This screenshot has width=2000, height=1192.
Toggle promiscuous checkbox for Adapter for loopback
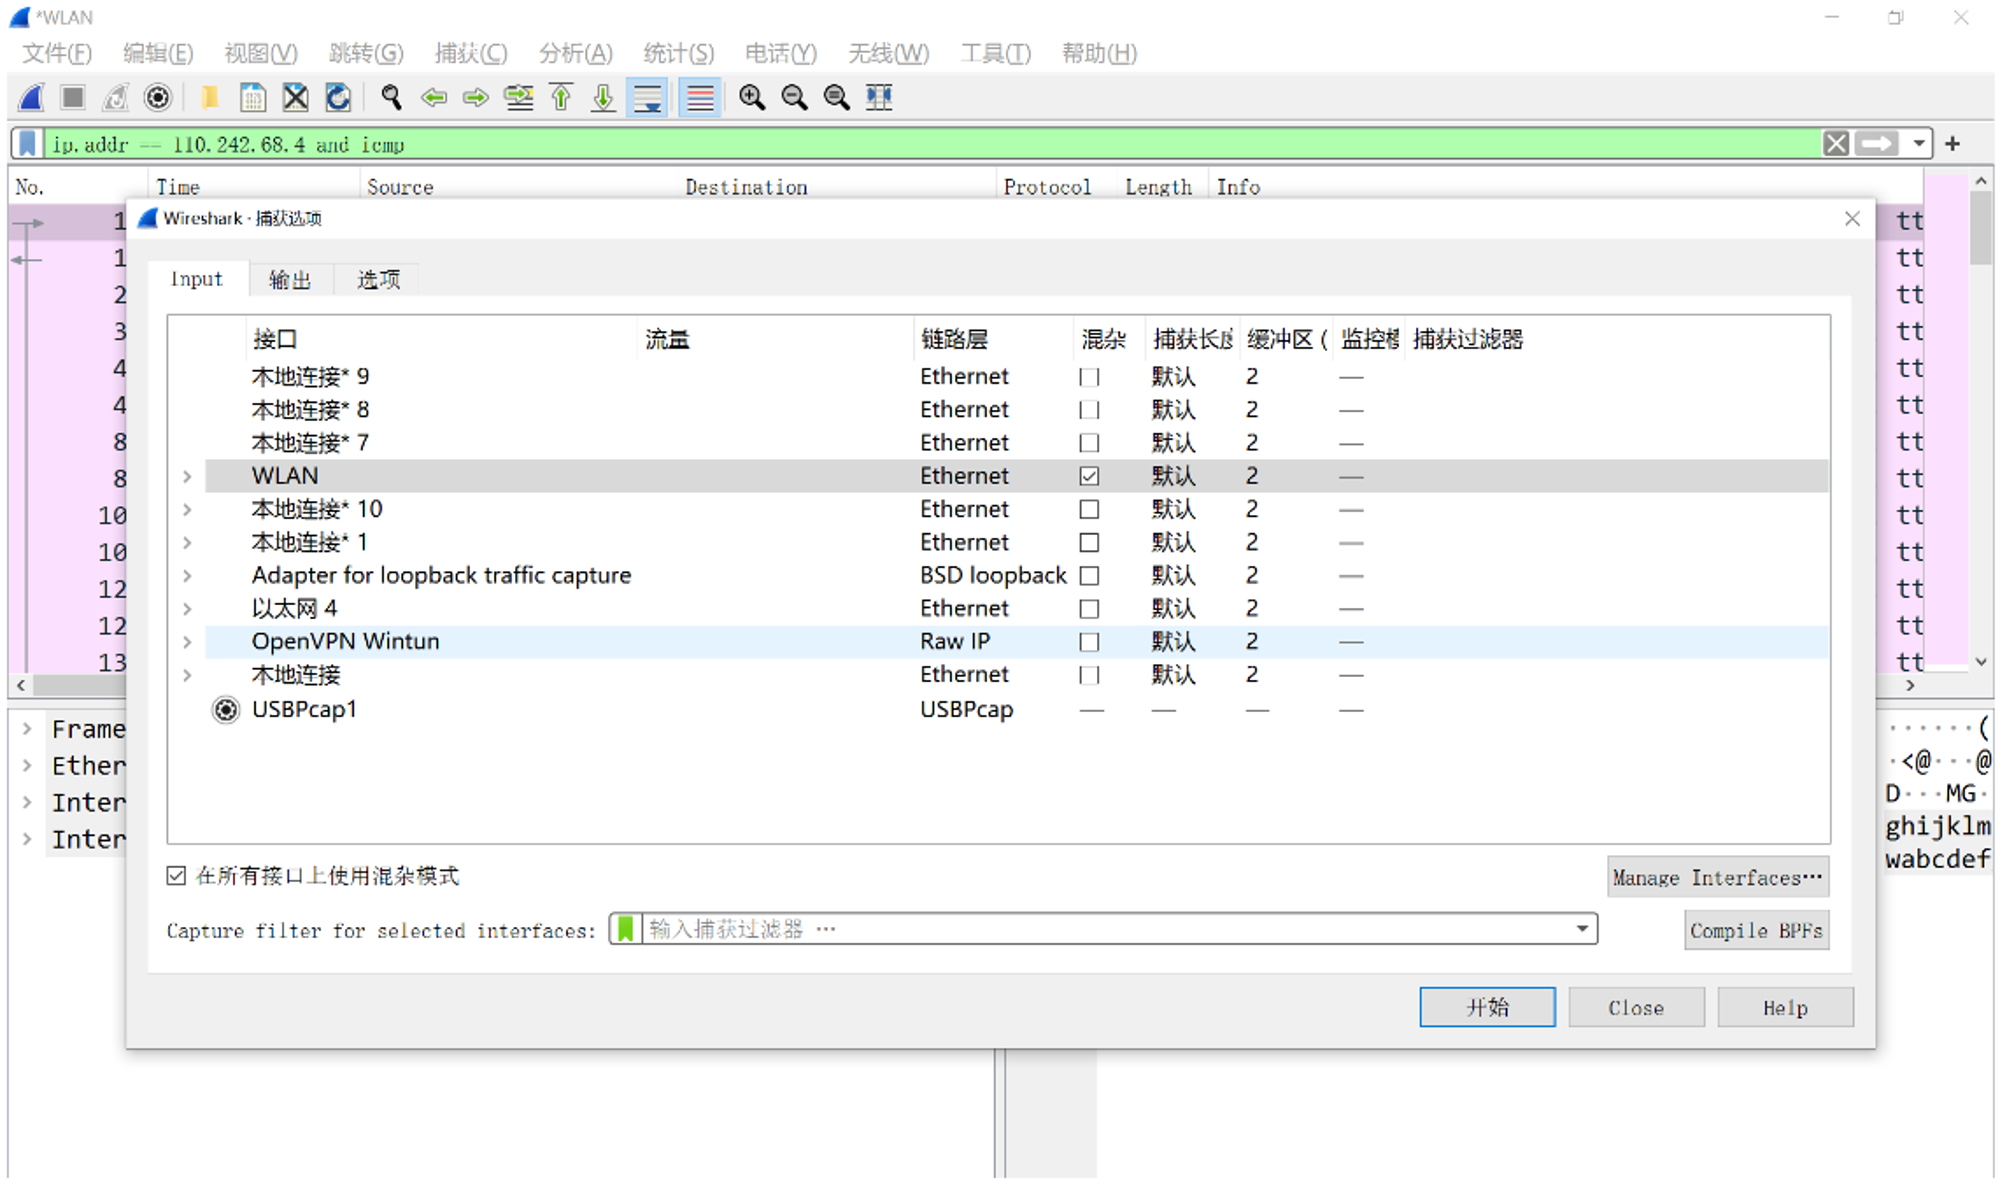1090,576
